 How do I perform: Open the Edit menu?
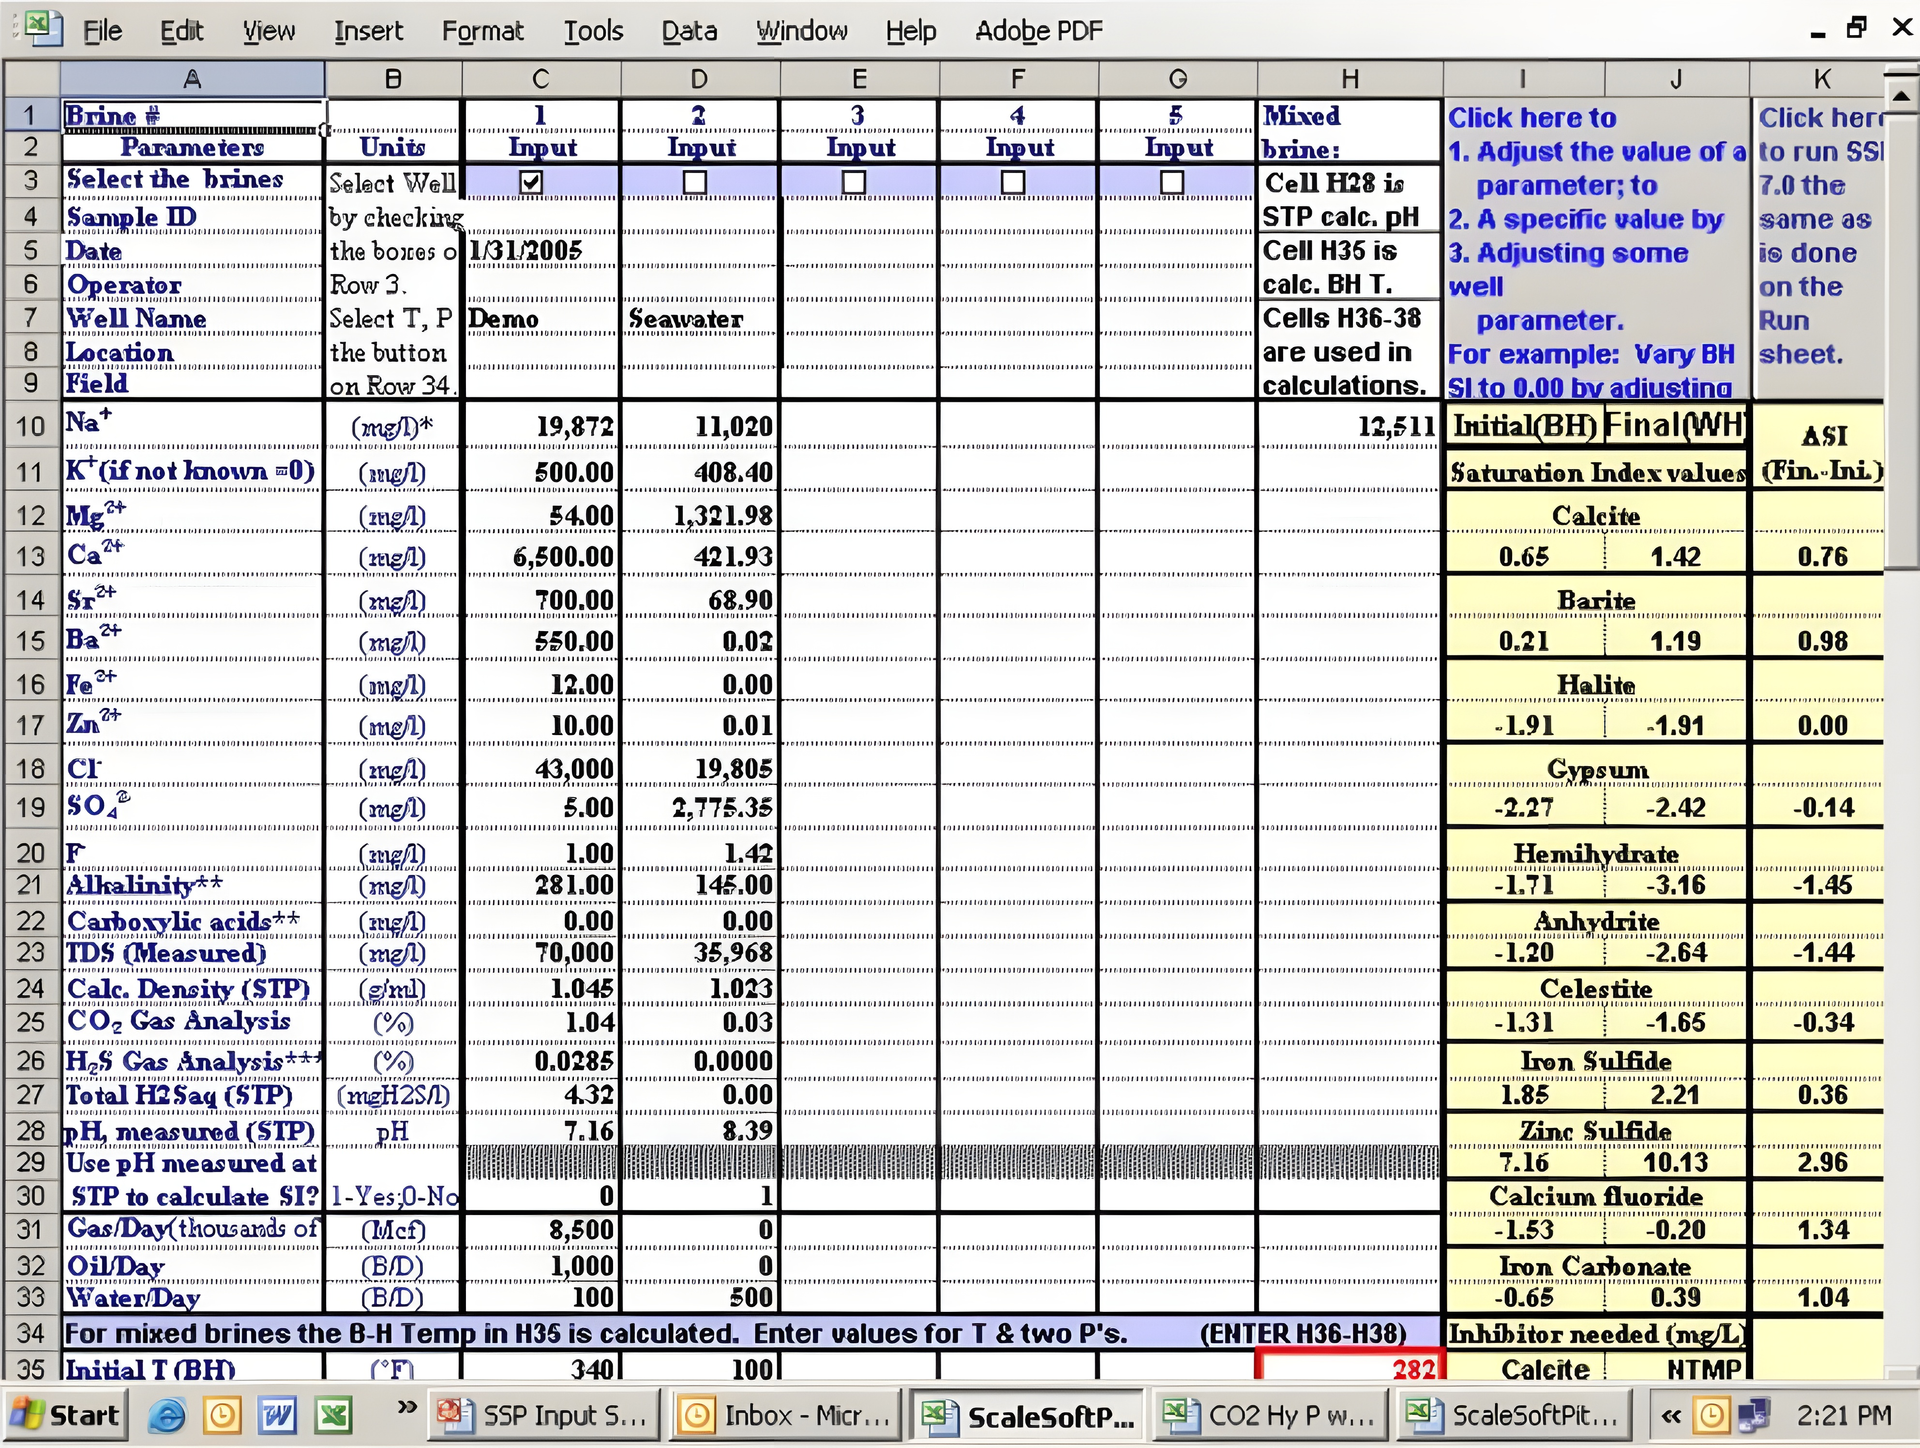pos(181,31)
